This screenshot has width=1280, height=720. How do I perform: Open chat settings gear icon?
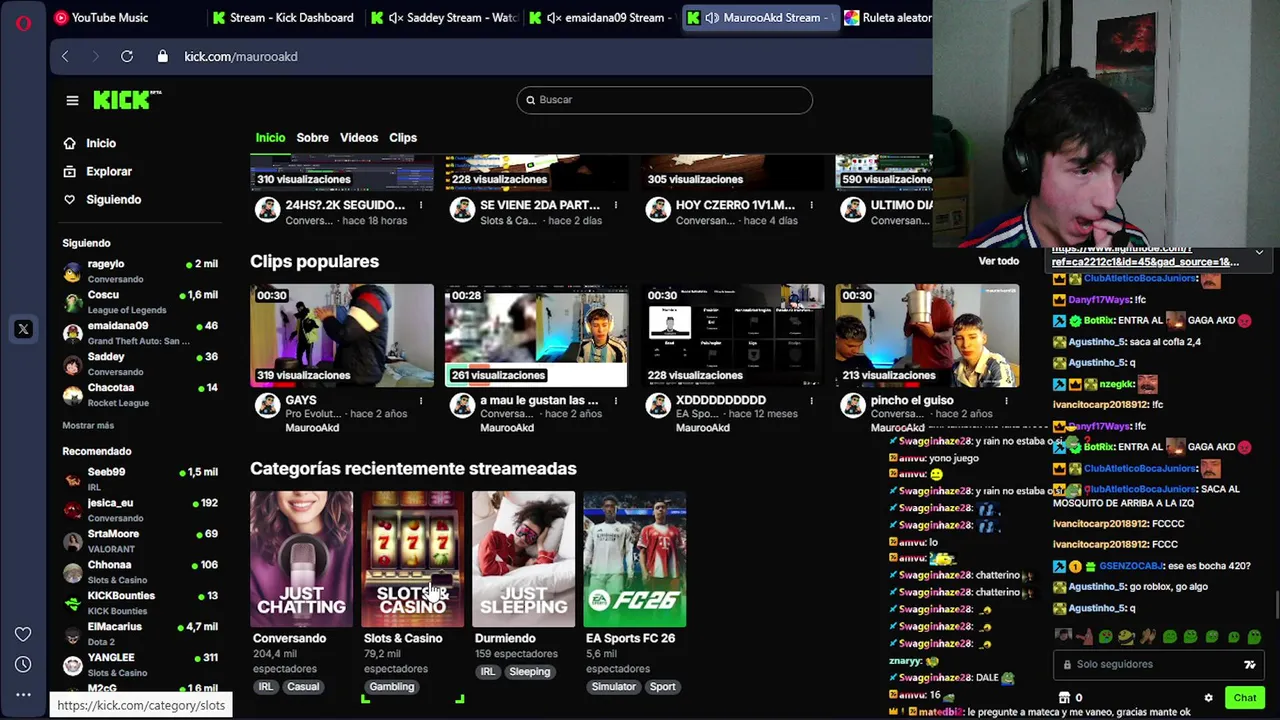coord(1208,698)
